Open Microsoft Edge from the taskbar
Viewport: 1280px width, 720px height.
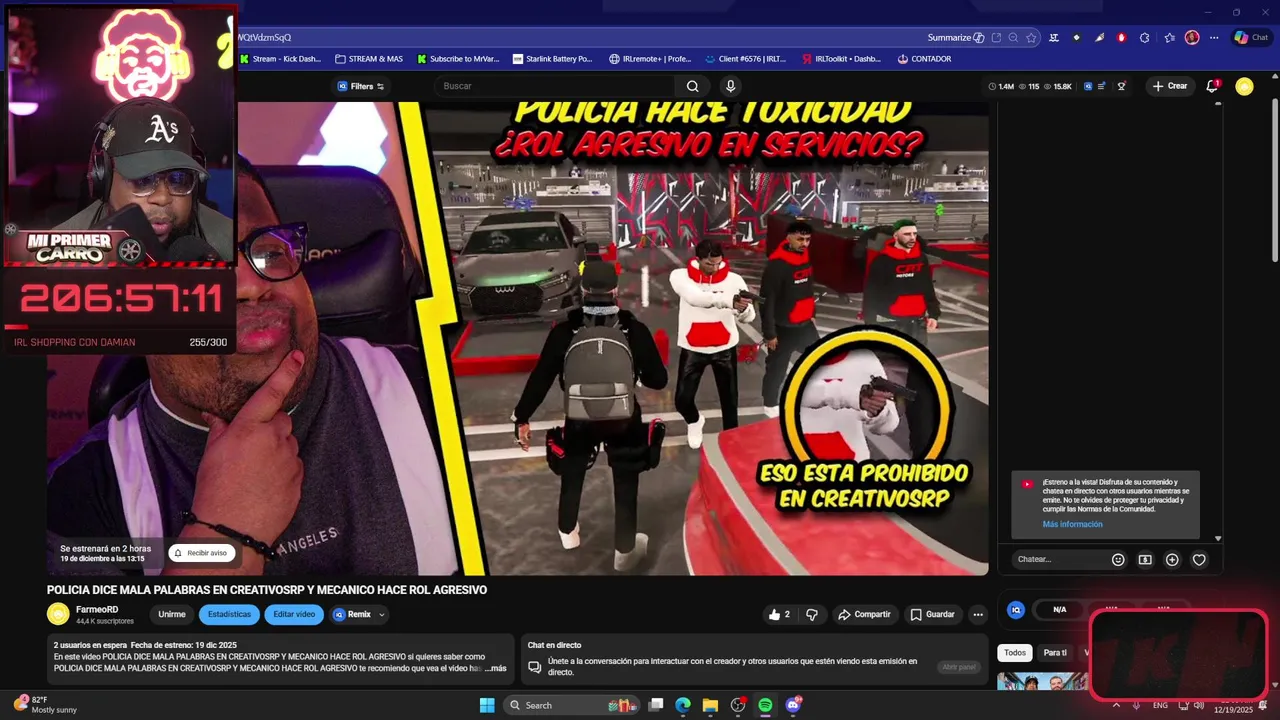coord(683,705)
